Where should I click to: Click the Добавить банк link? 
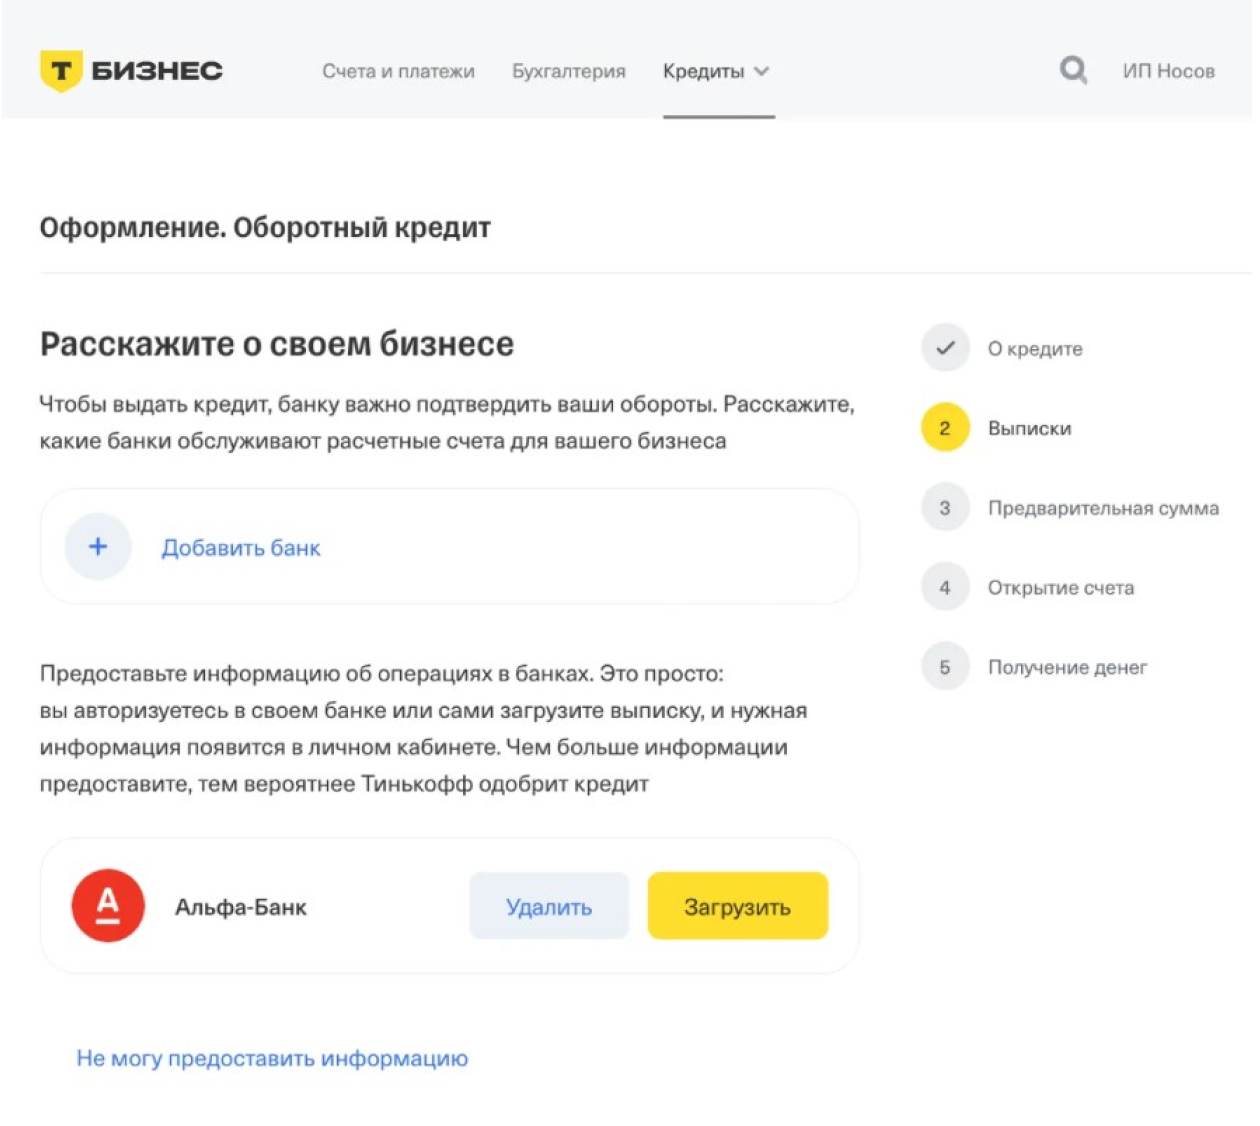click(x=241, y=548)
